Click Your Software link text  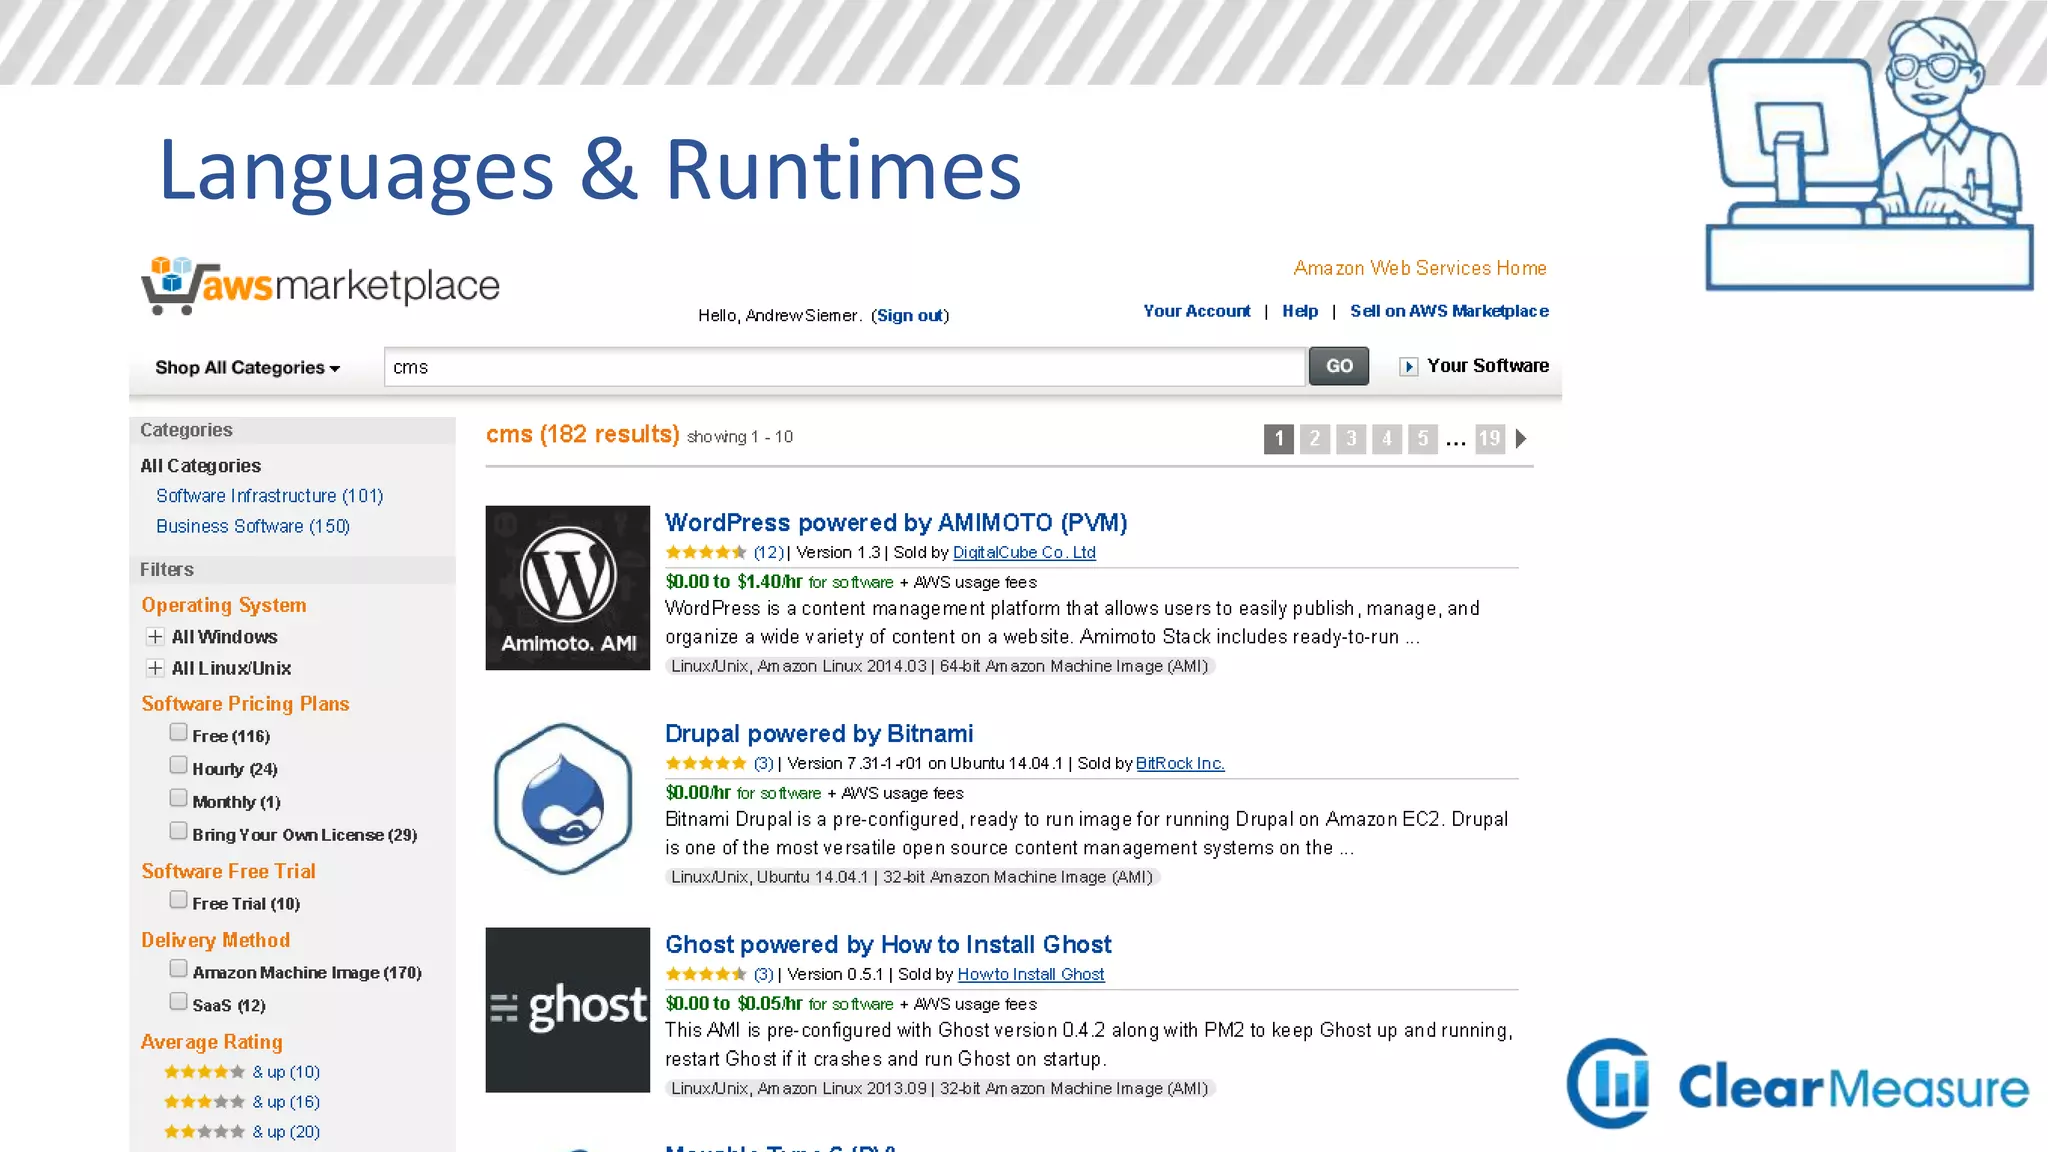[x=1488, y=366]
